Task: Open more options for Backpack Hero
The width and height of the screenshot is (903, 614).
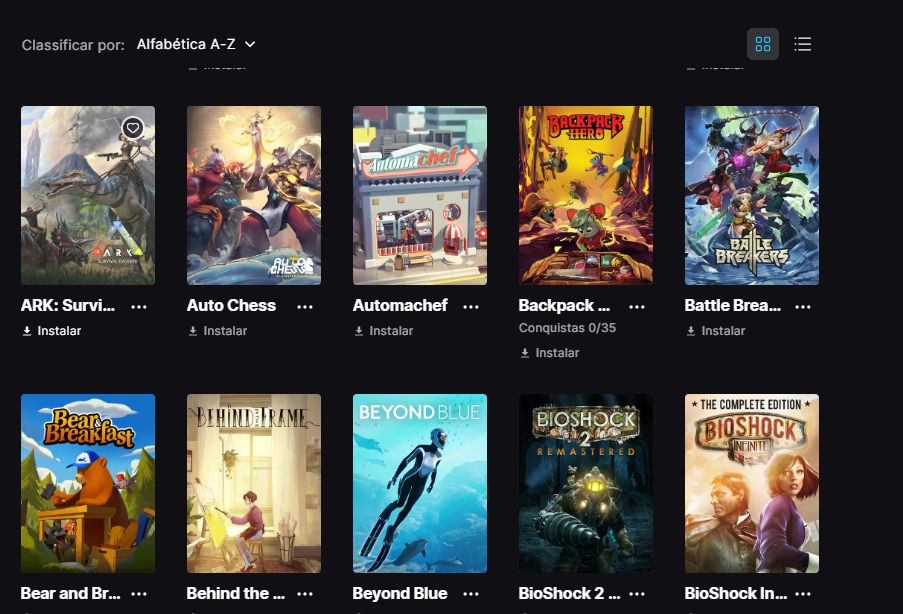Action: tap(636, 306)
